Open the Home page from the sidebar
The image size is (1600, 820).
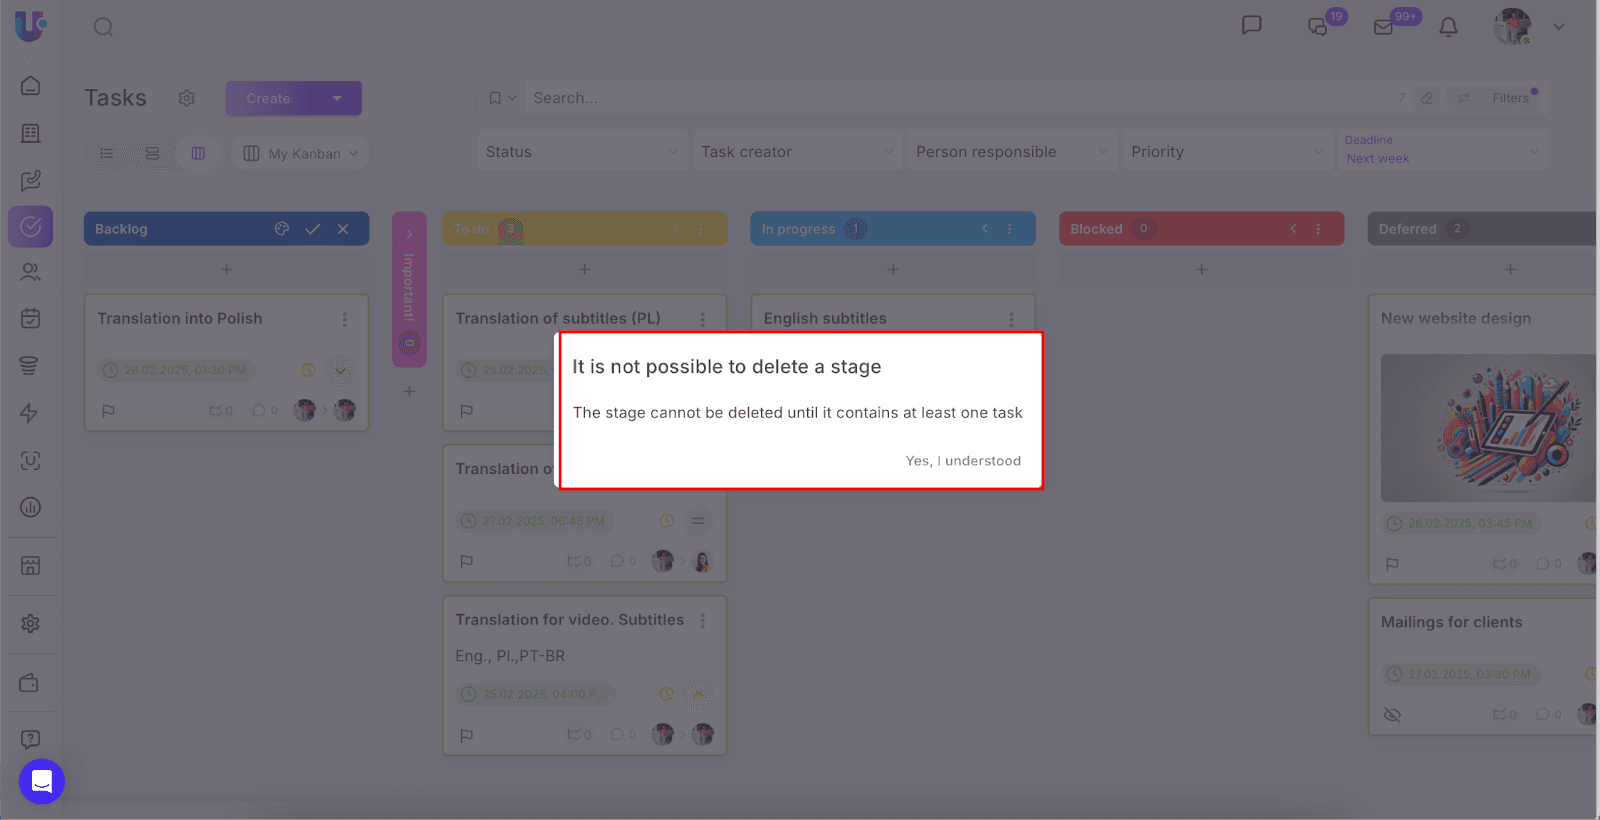[31, 86]
